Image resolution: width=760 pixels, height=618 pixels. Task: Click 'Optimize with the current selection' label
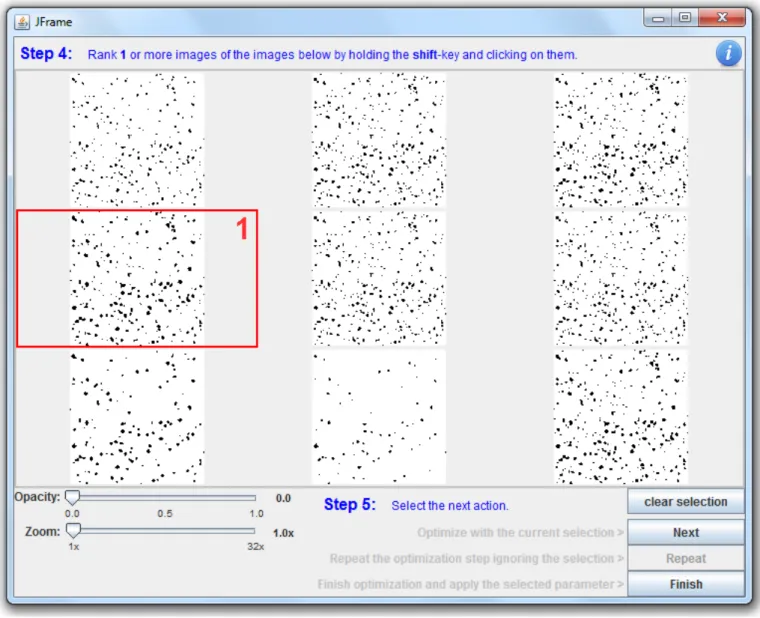point(520,533)
